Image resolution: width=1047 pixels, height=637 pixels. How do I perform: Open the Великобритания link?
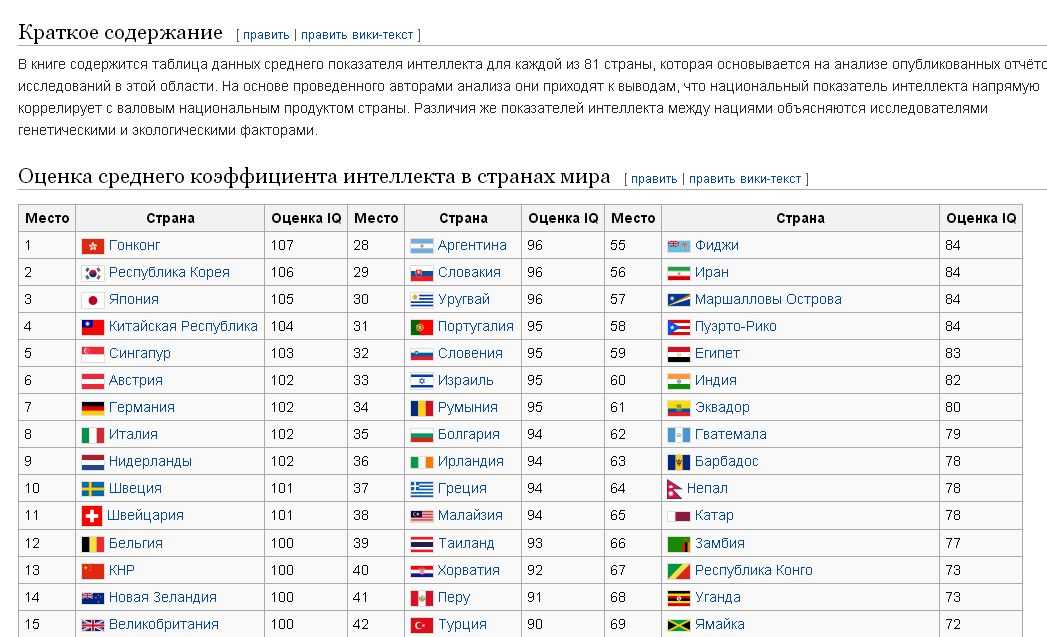164,624
